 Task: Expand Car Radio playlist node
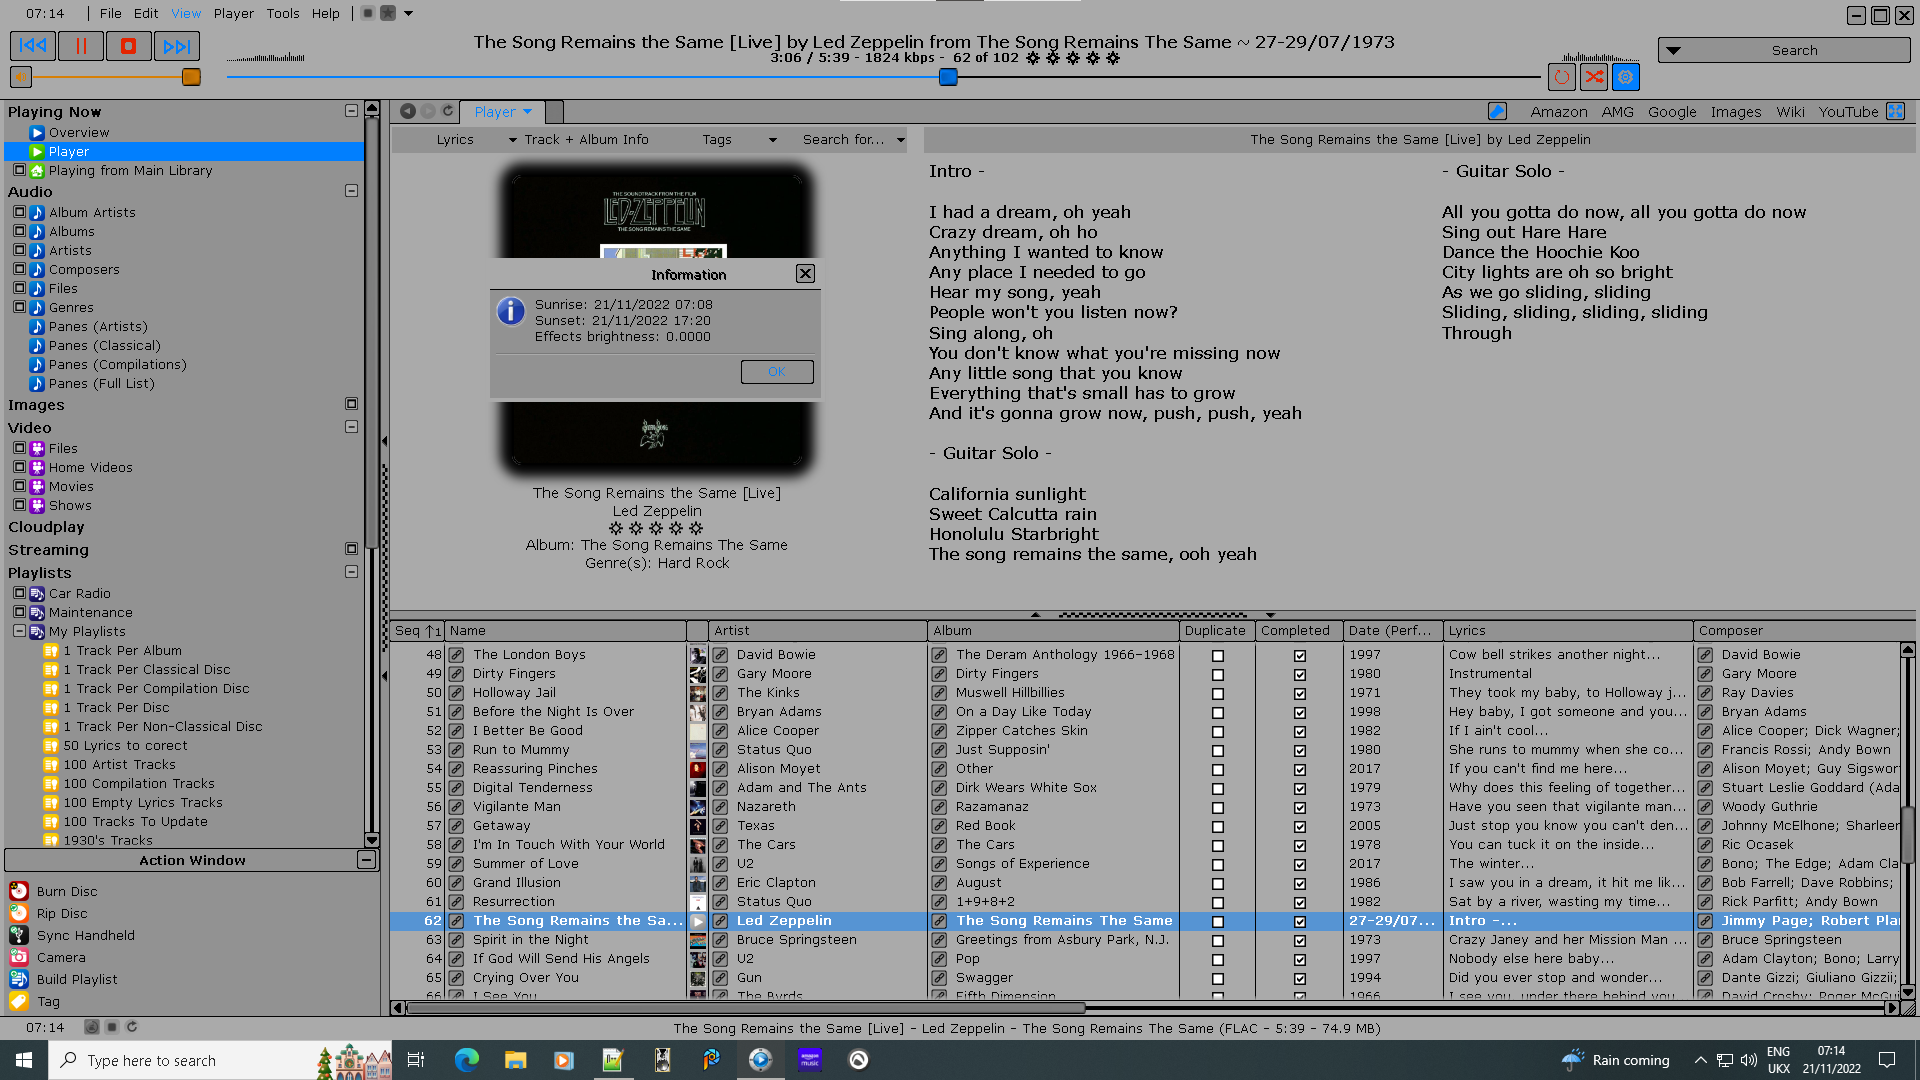(x=19, y=593)
